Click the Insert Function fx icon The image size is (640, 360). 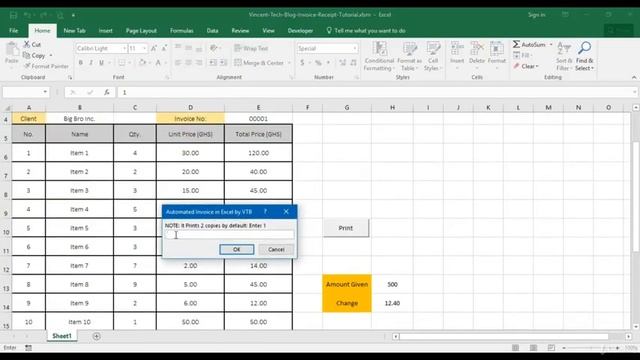coord(107,92)
